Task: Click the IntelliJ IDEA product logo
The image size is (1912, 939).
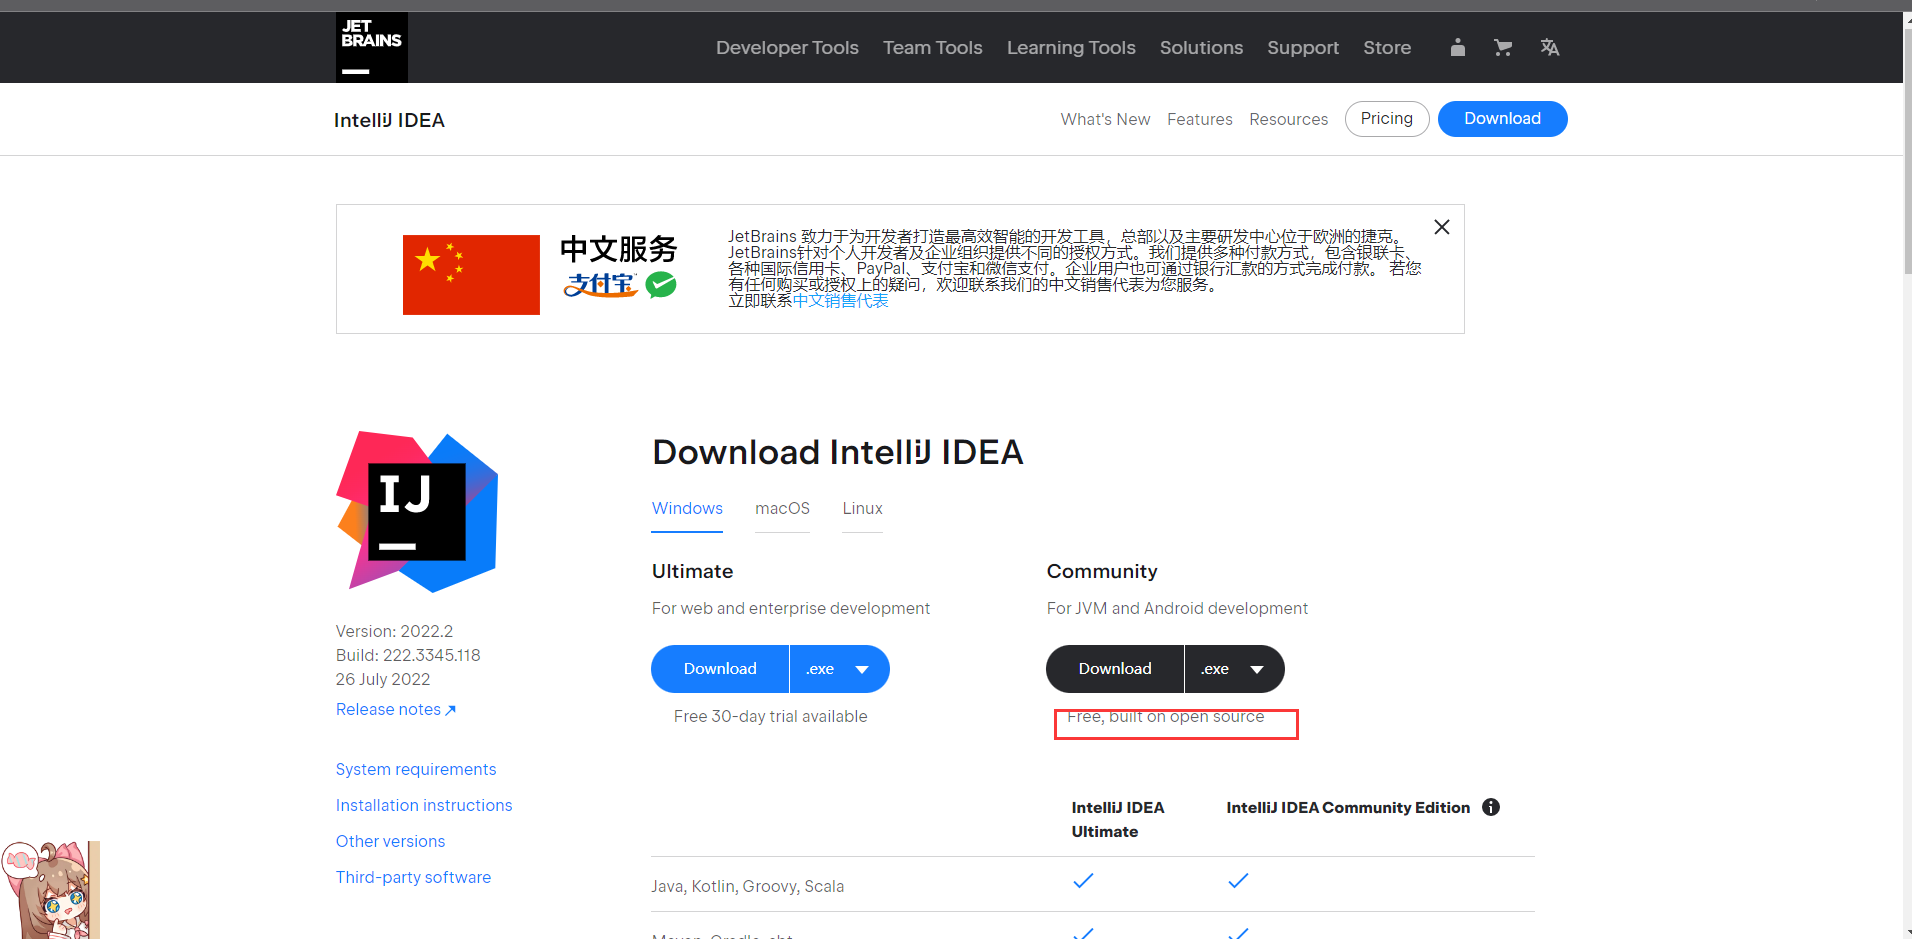Action: (x=417, y=512)
